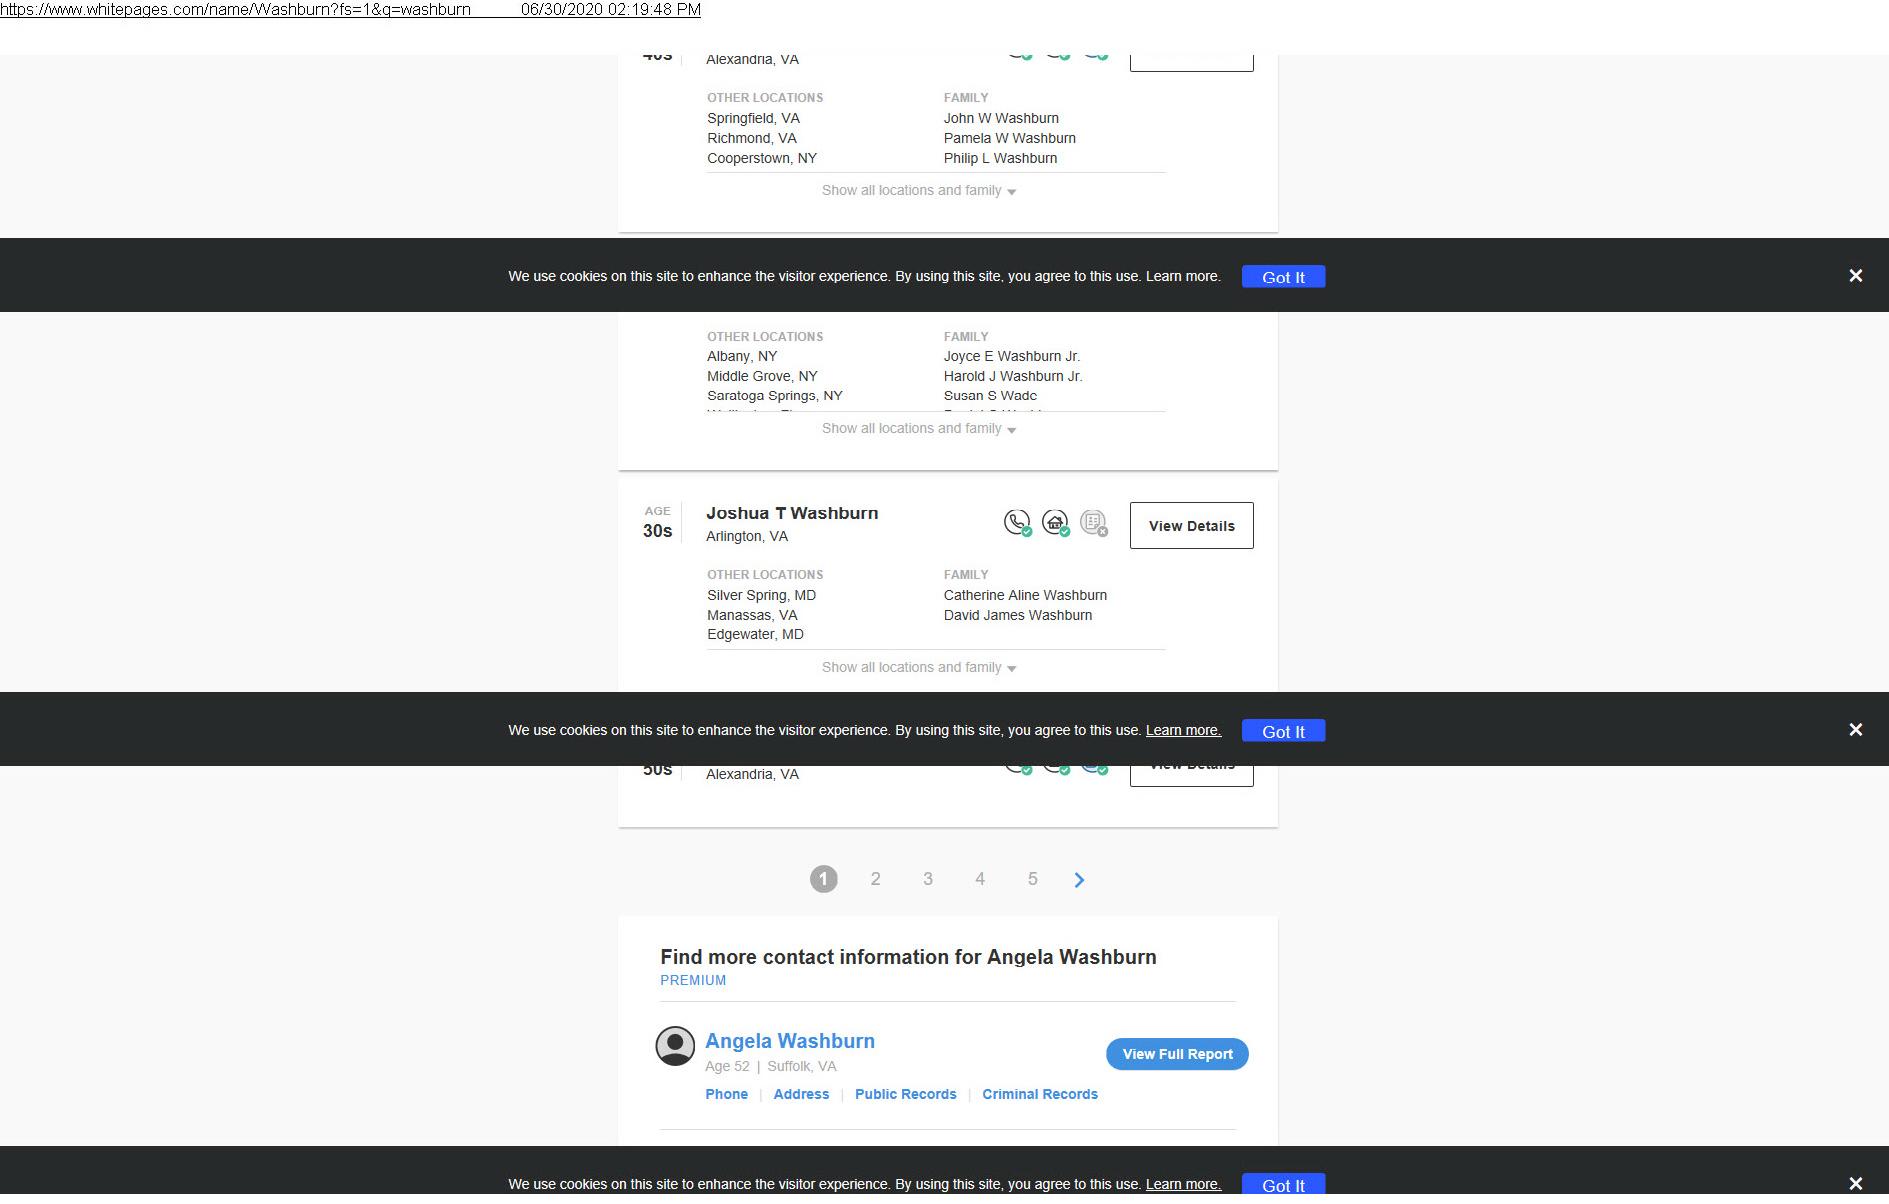
Task: Open Angela Washburn's Public Records link
Action: pos(905,1094)
